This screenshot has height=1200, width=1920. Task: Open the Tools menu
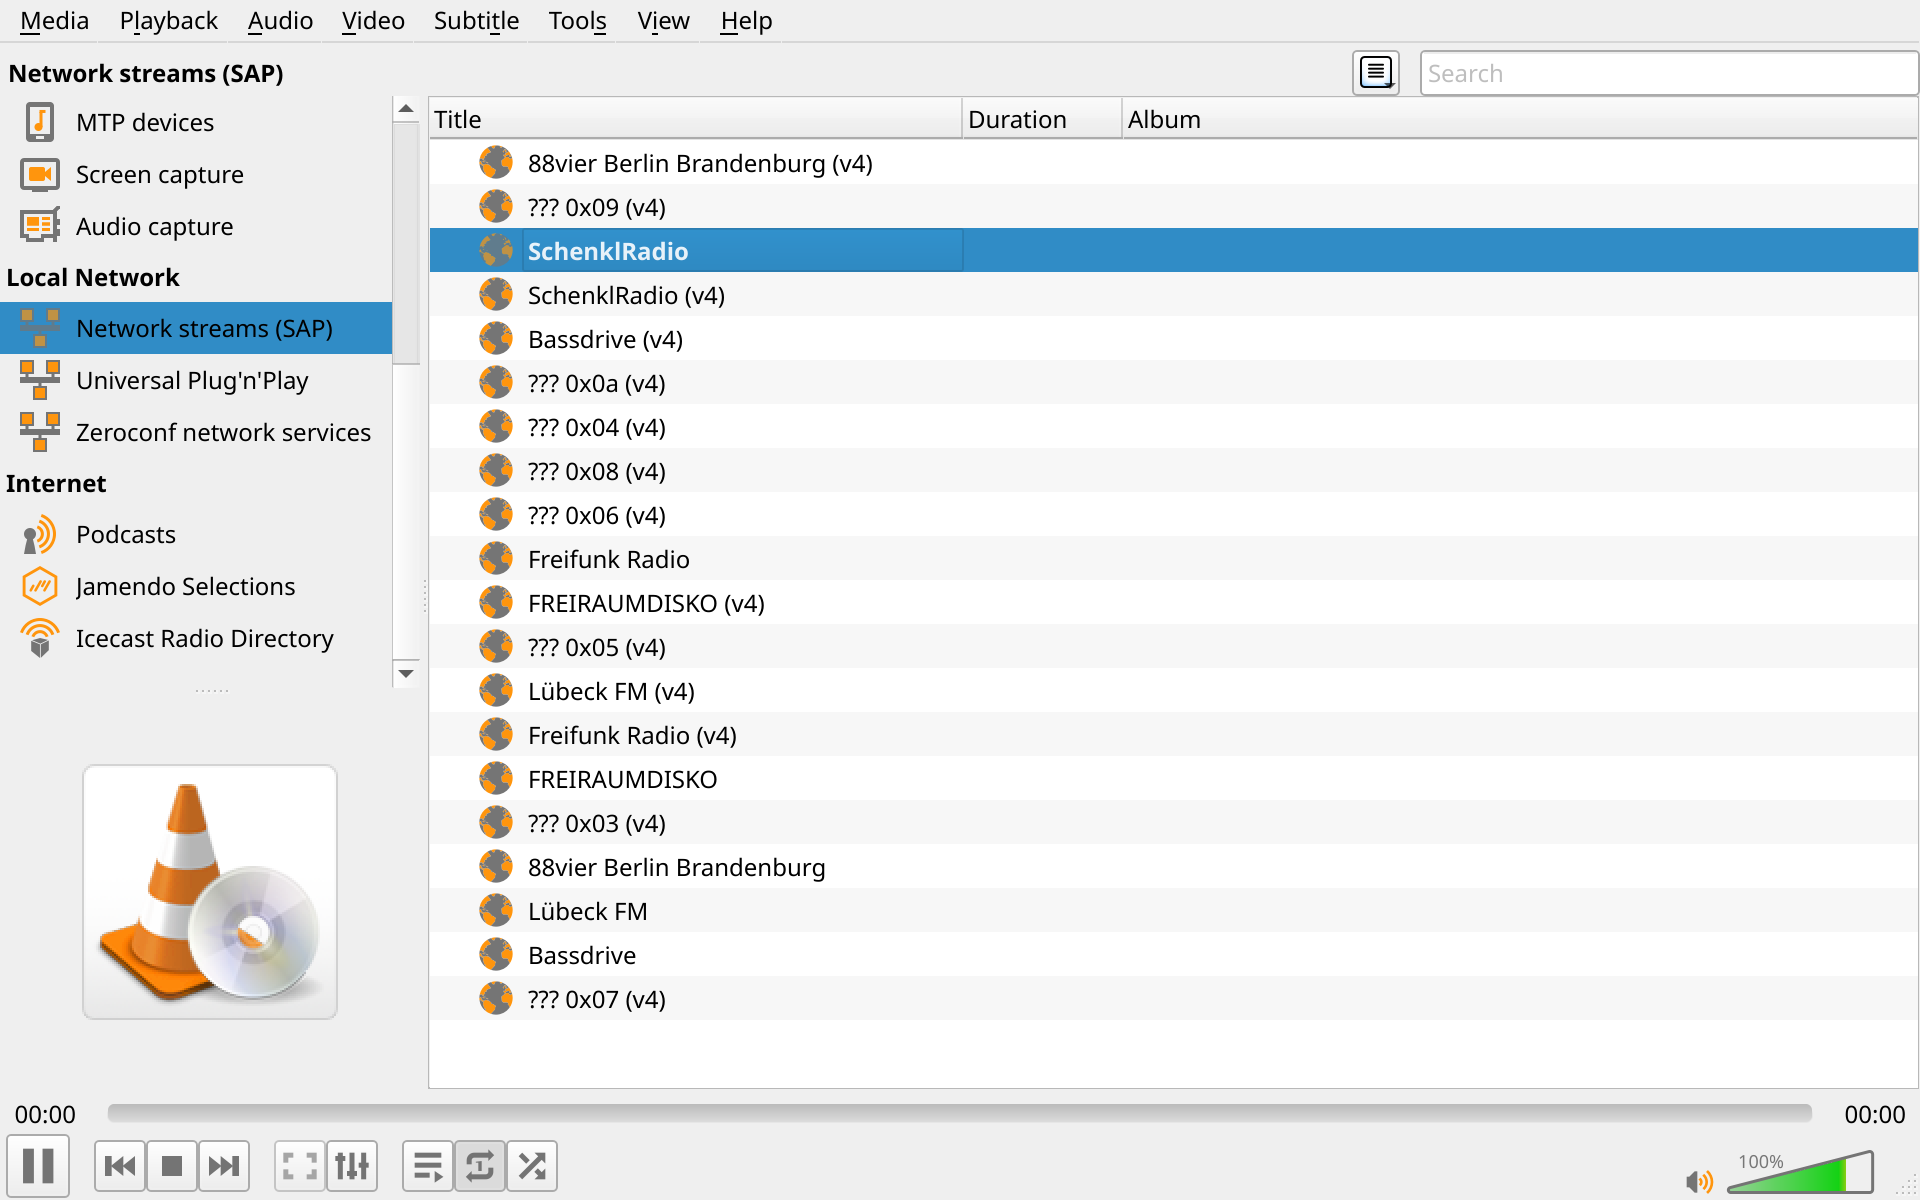point(578,21)
